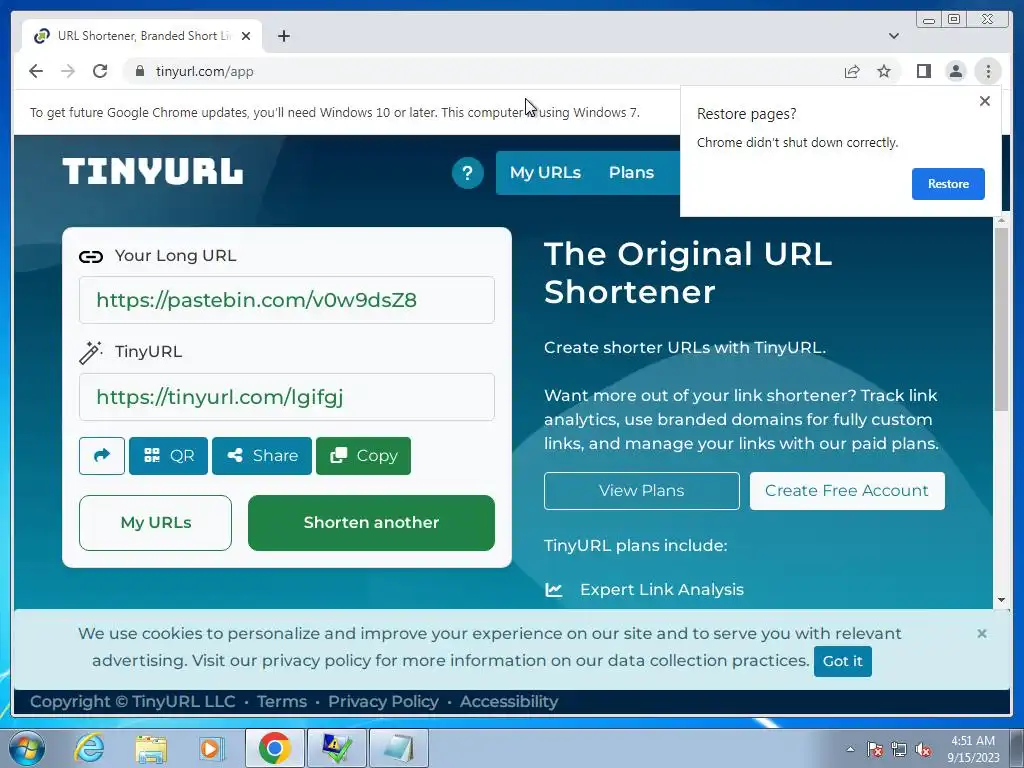Expand the tab search chevron
The height and width of the screenshot is (768, 1024).
tap(893, 36)
